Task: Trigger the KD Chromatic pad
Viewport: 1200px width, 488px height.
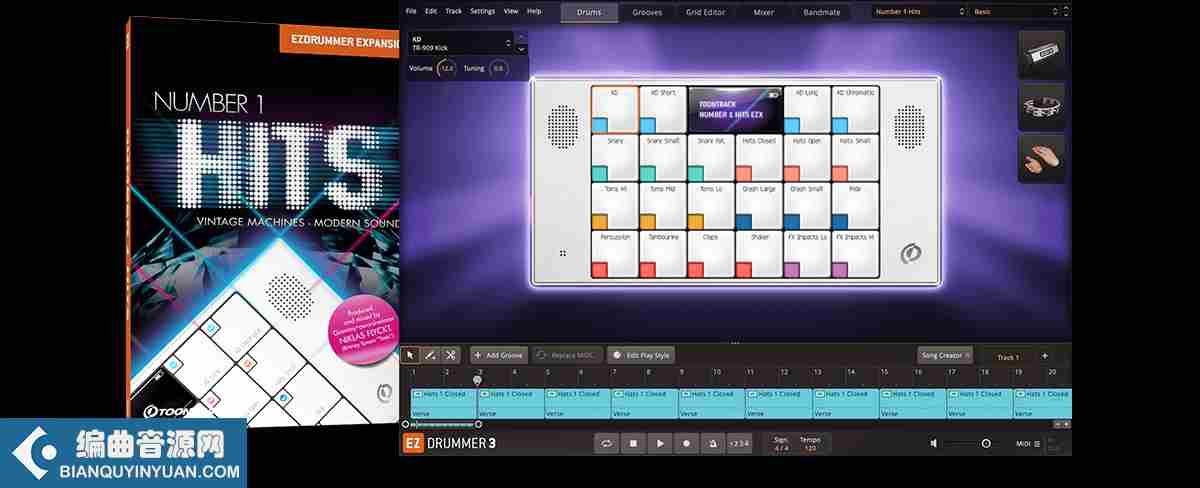Action: (x=856, y=109)
